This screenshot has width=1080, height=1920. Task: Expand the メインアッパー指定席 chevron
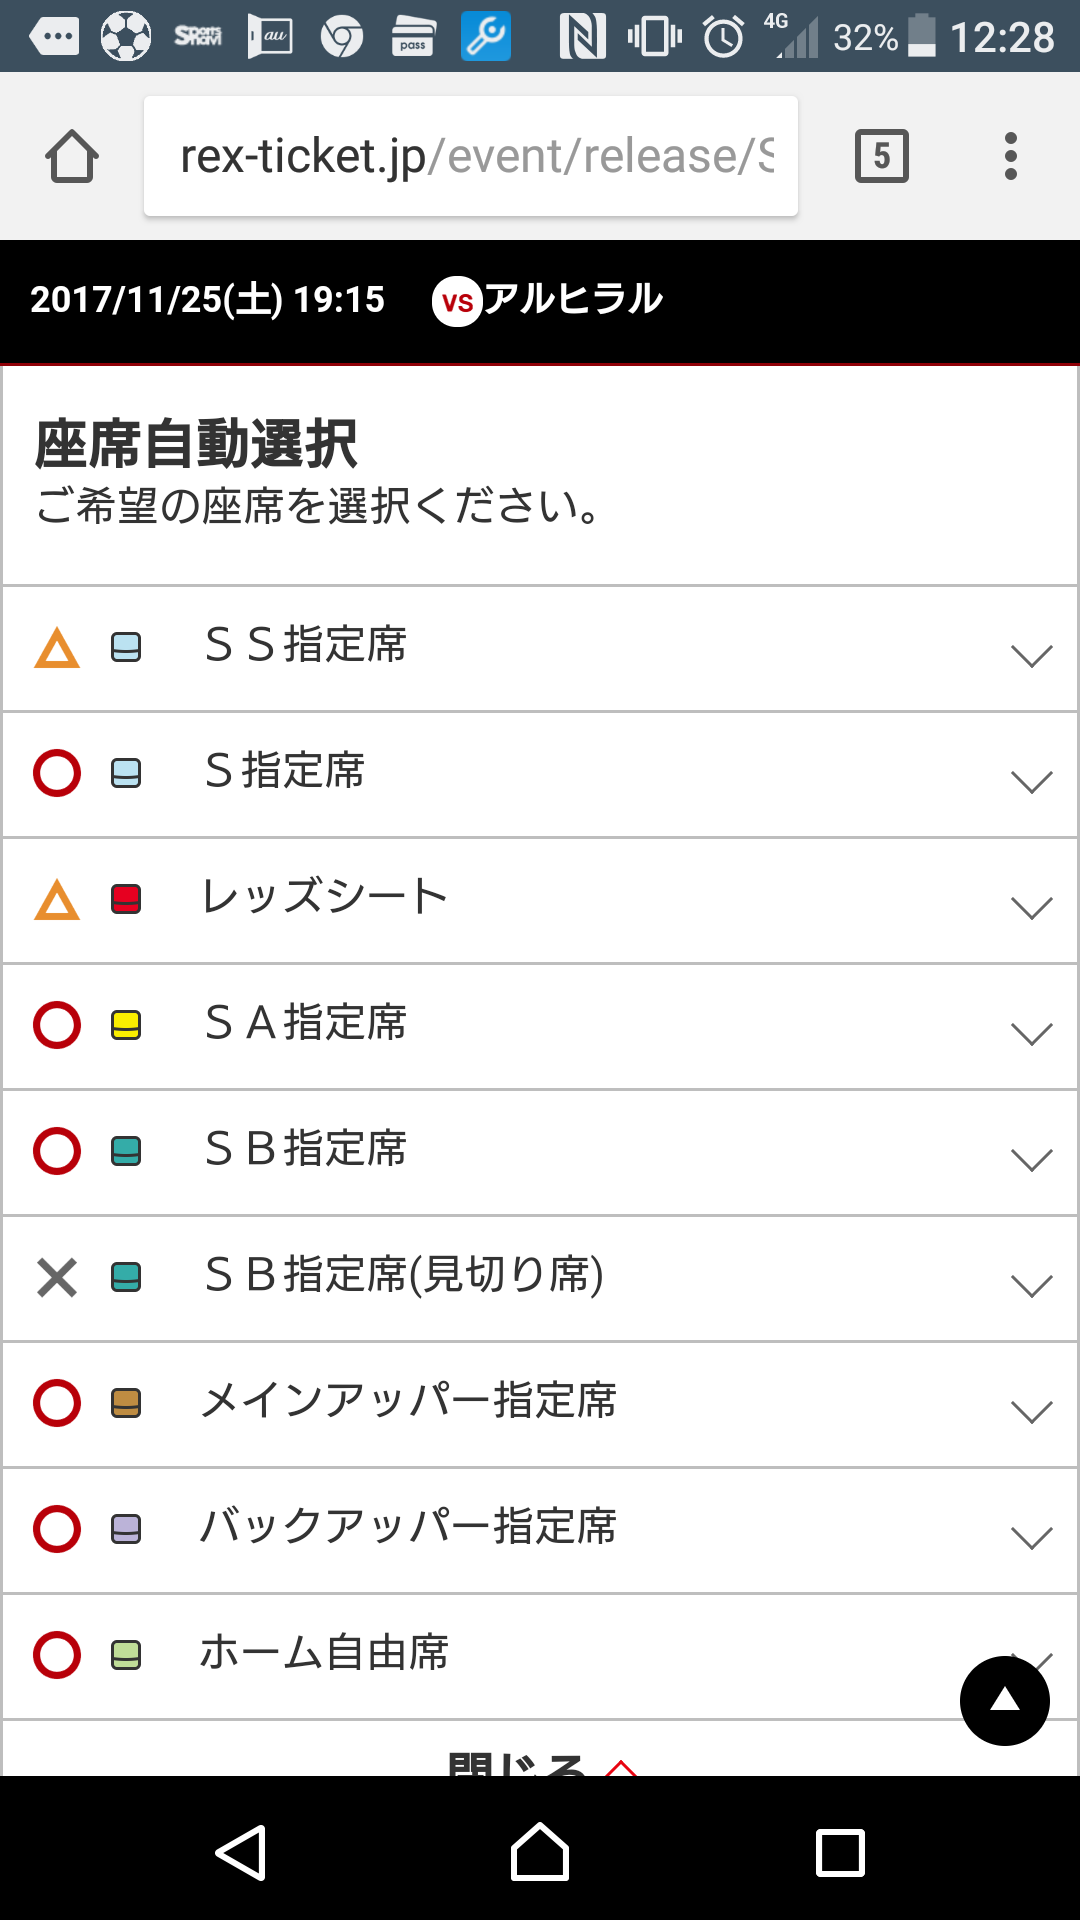[x=1031, y=1411]
